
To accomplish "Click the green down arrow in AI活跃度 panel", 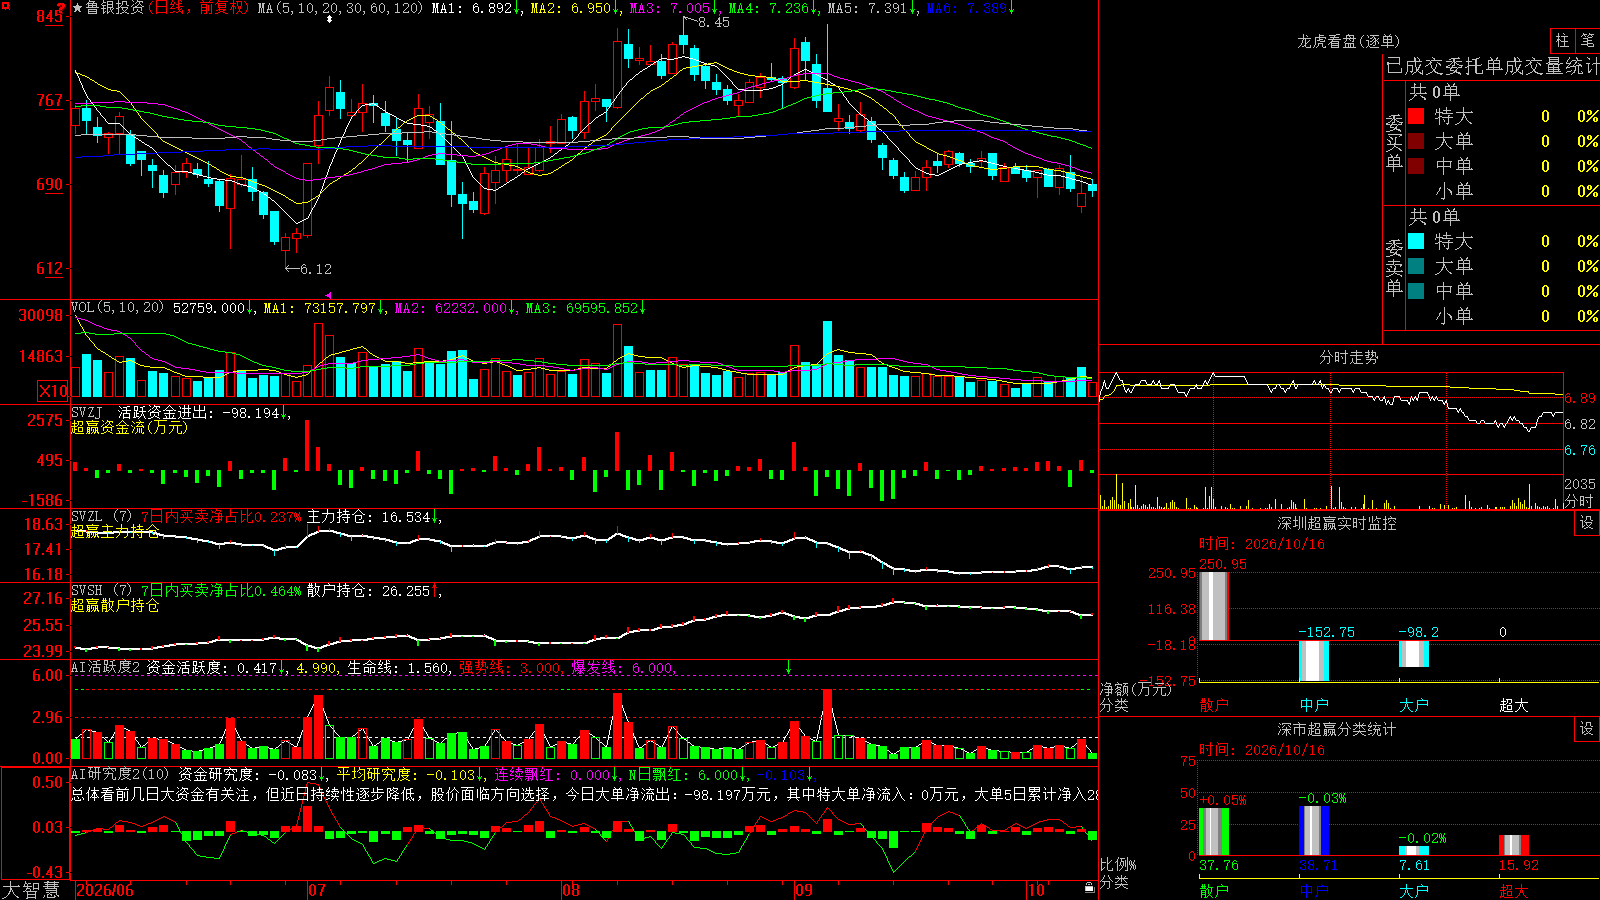I will click(x=788, y=667).
